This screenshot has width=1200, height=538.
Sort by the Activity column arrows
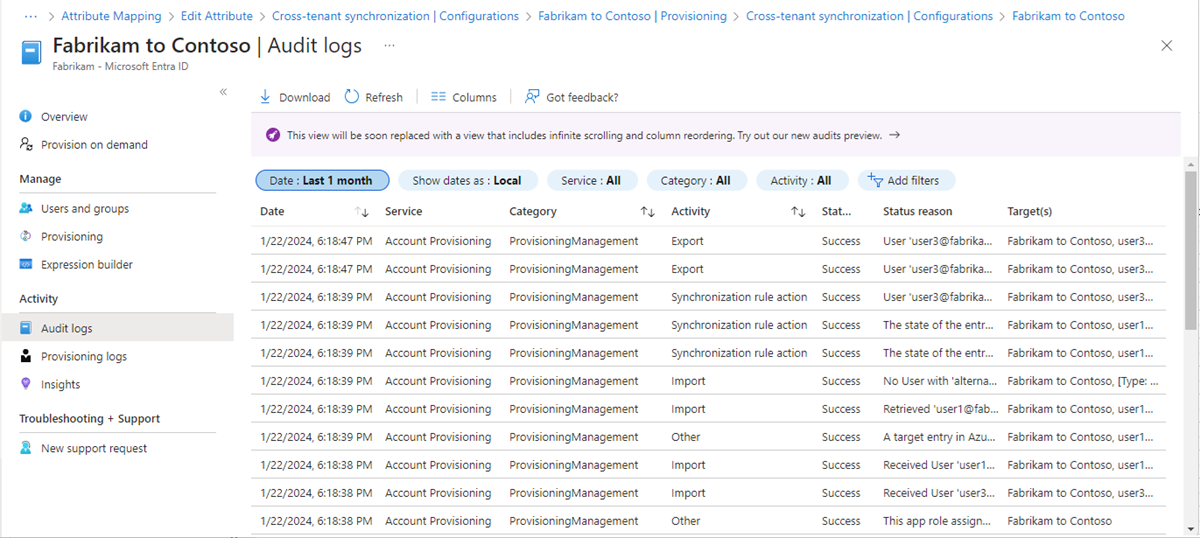point(798,212)
